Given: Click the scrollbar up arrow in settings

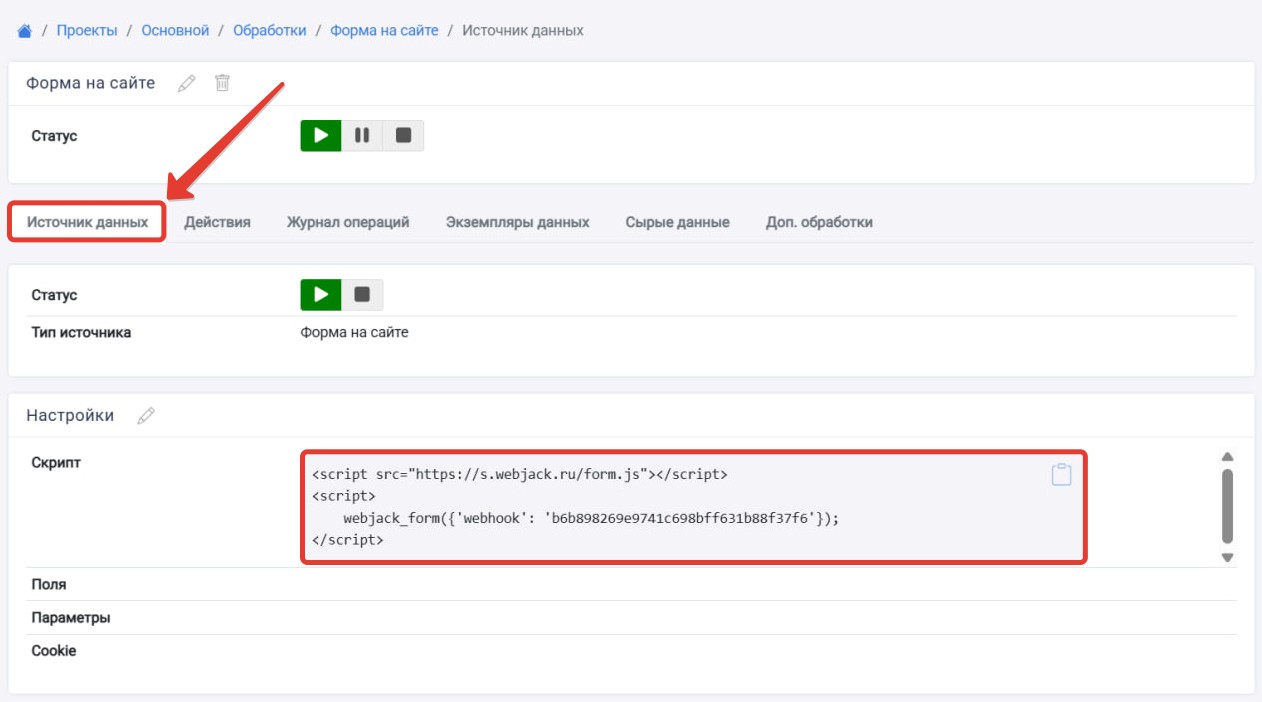Looking at the screenshot, I should [x=1228, y=457].
